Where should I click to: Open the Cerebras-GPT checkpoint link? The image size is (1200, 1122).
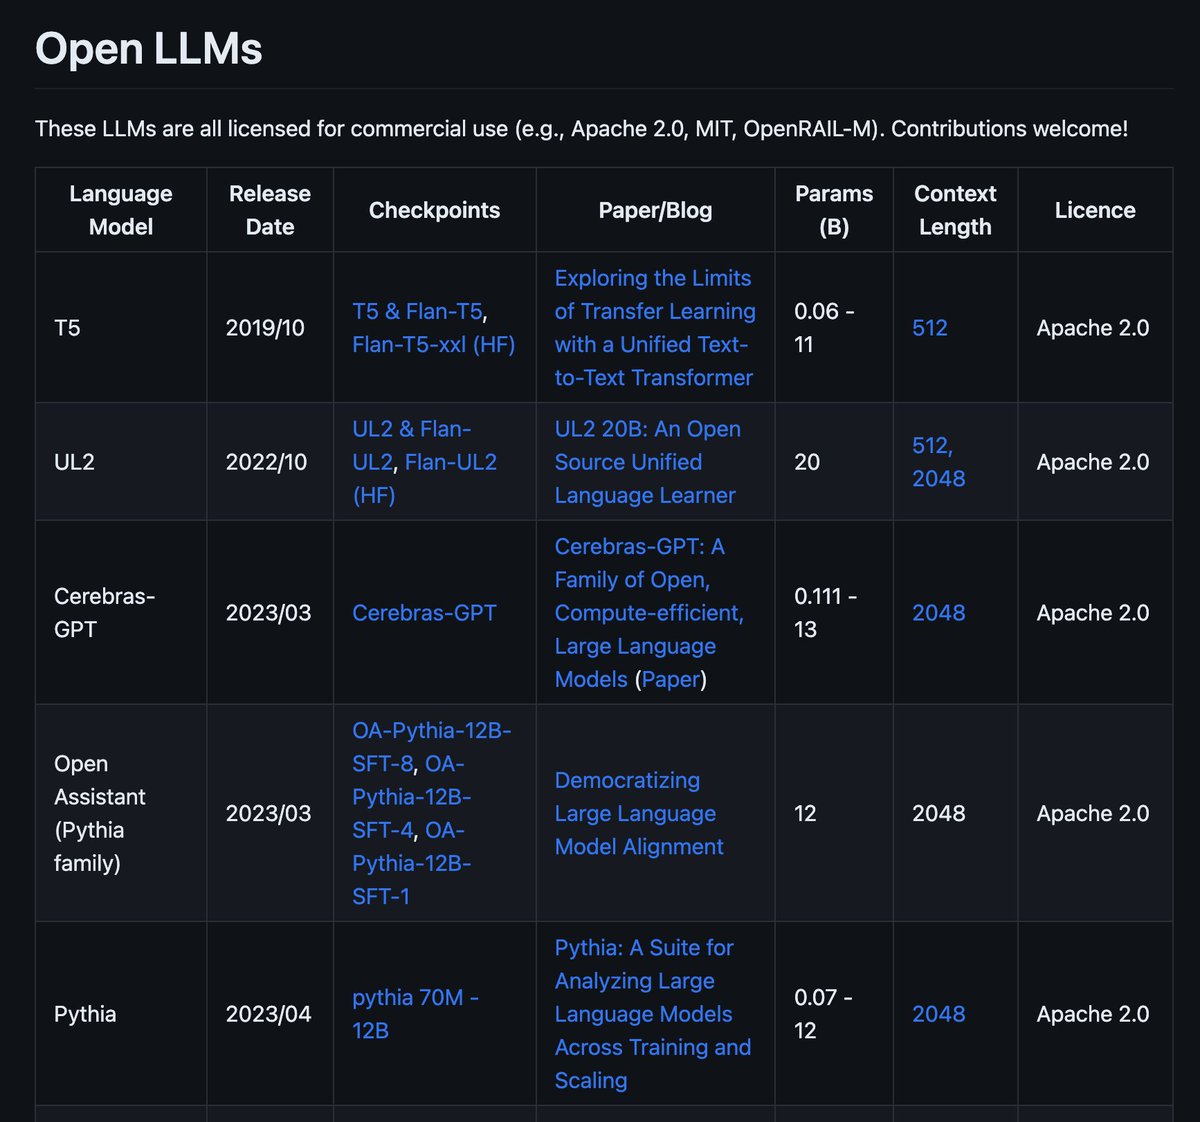tap(424, 613)
